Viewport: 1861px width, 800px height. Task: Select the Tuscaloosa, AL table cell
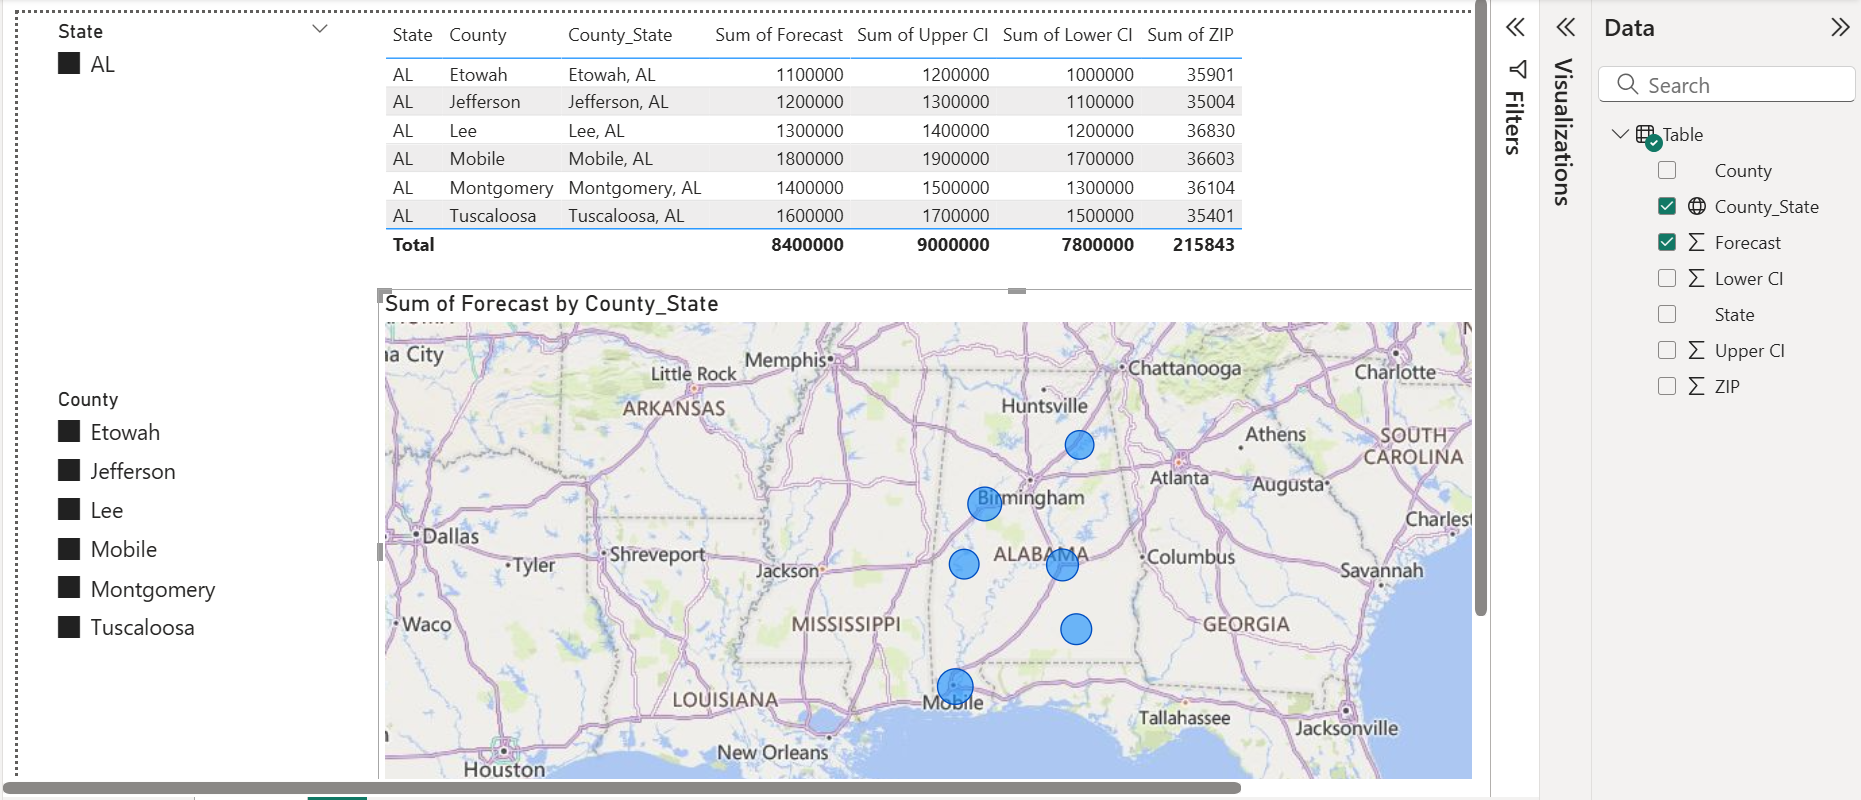[626, 216]
